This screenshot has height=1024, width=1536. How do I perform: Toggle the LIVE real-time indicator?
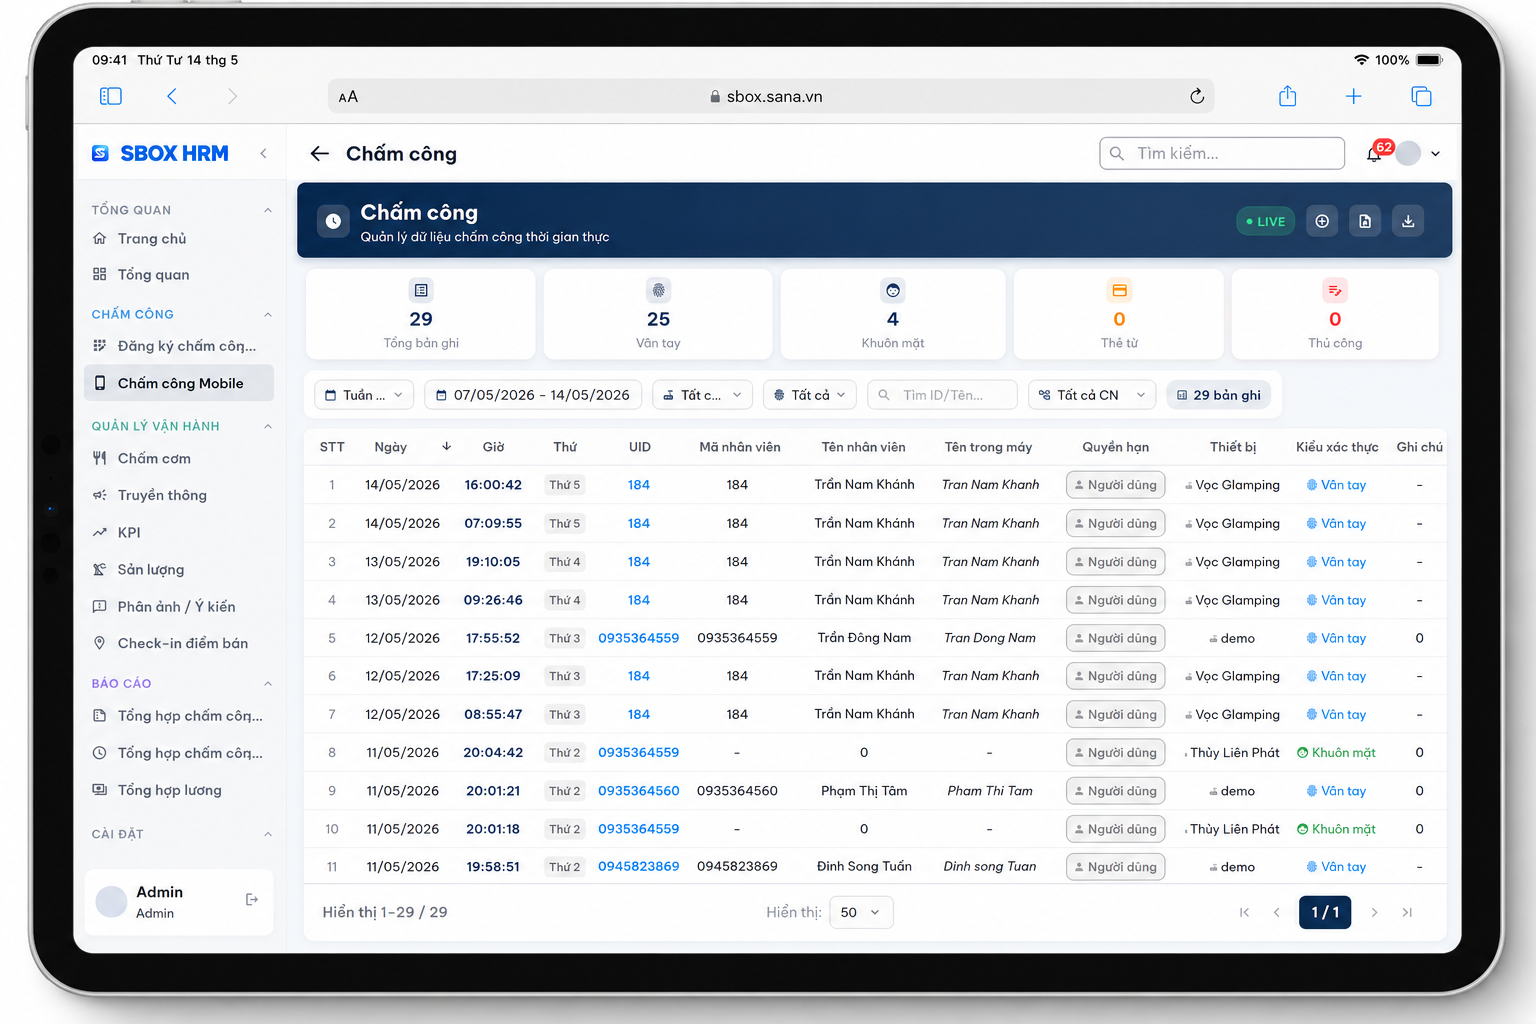tap(1265, 221)
